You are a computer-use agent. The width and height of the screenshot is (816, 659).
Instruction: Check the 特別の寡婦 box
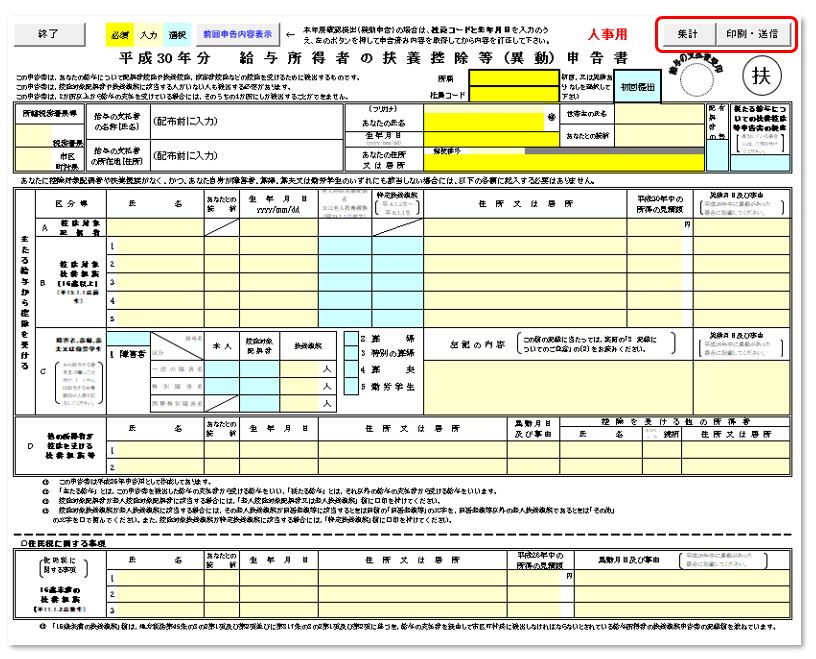point(351,353)
